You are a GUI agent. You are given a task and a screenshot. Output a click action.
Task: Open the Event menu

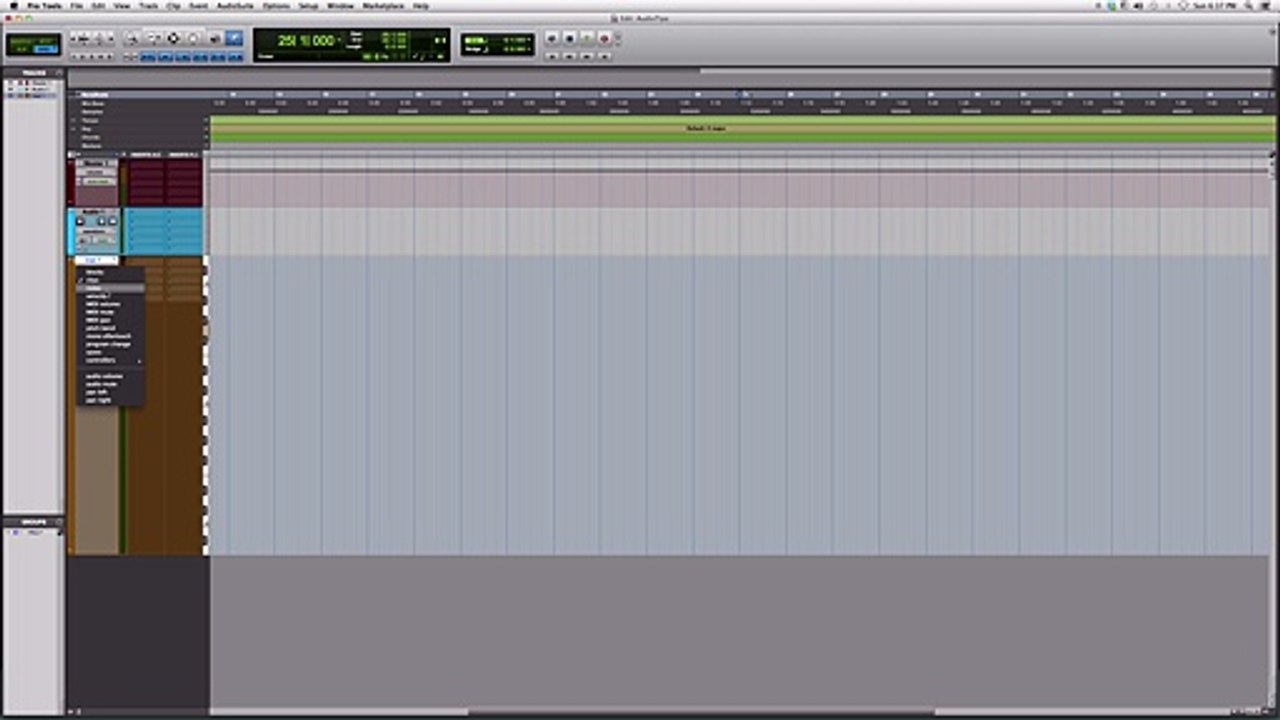[199, 5]
